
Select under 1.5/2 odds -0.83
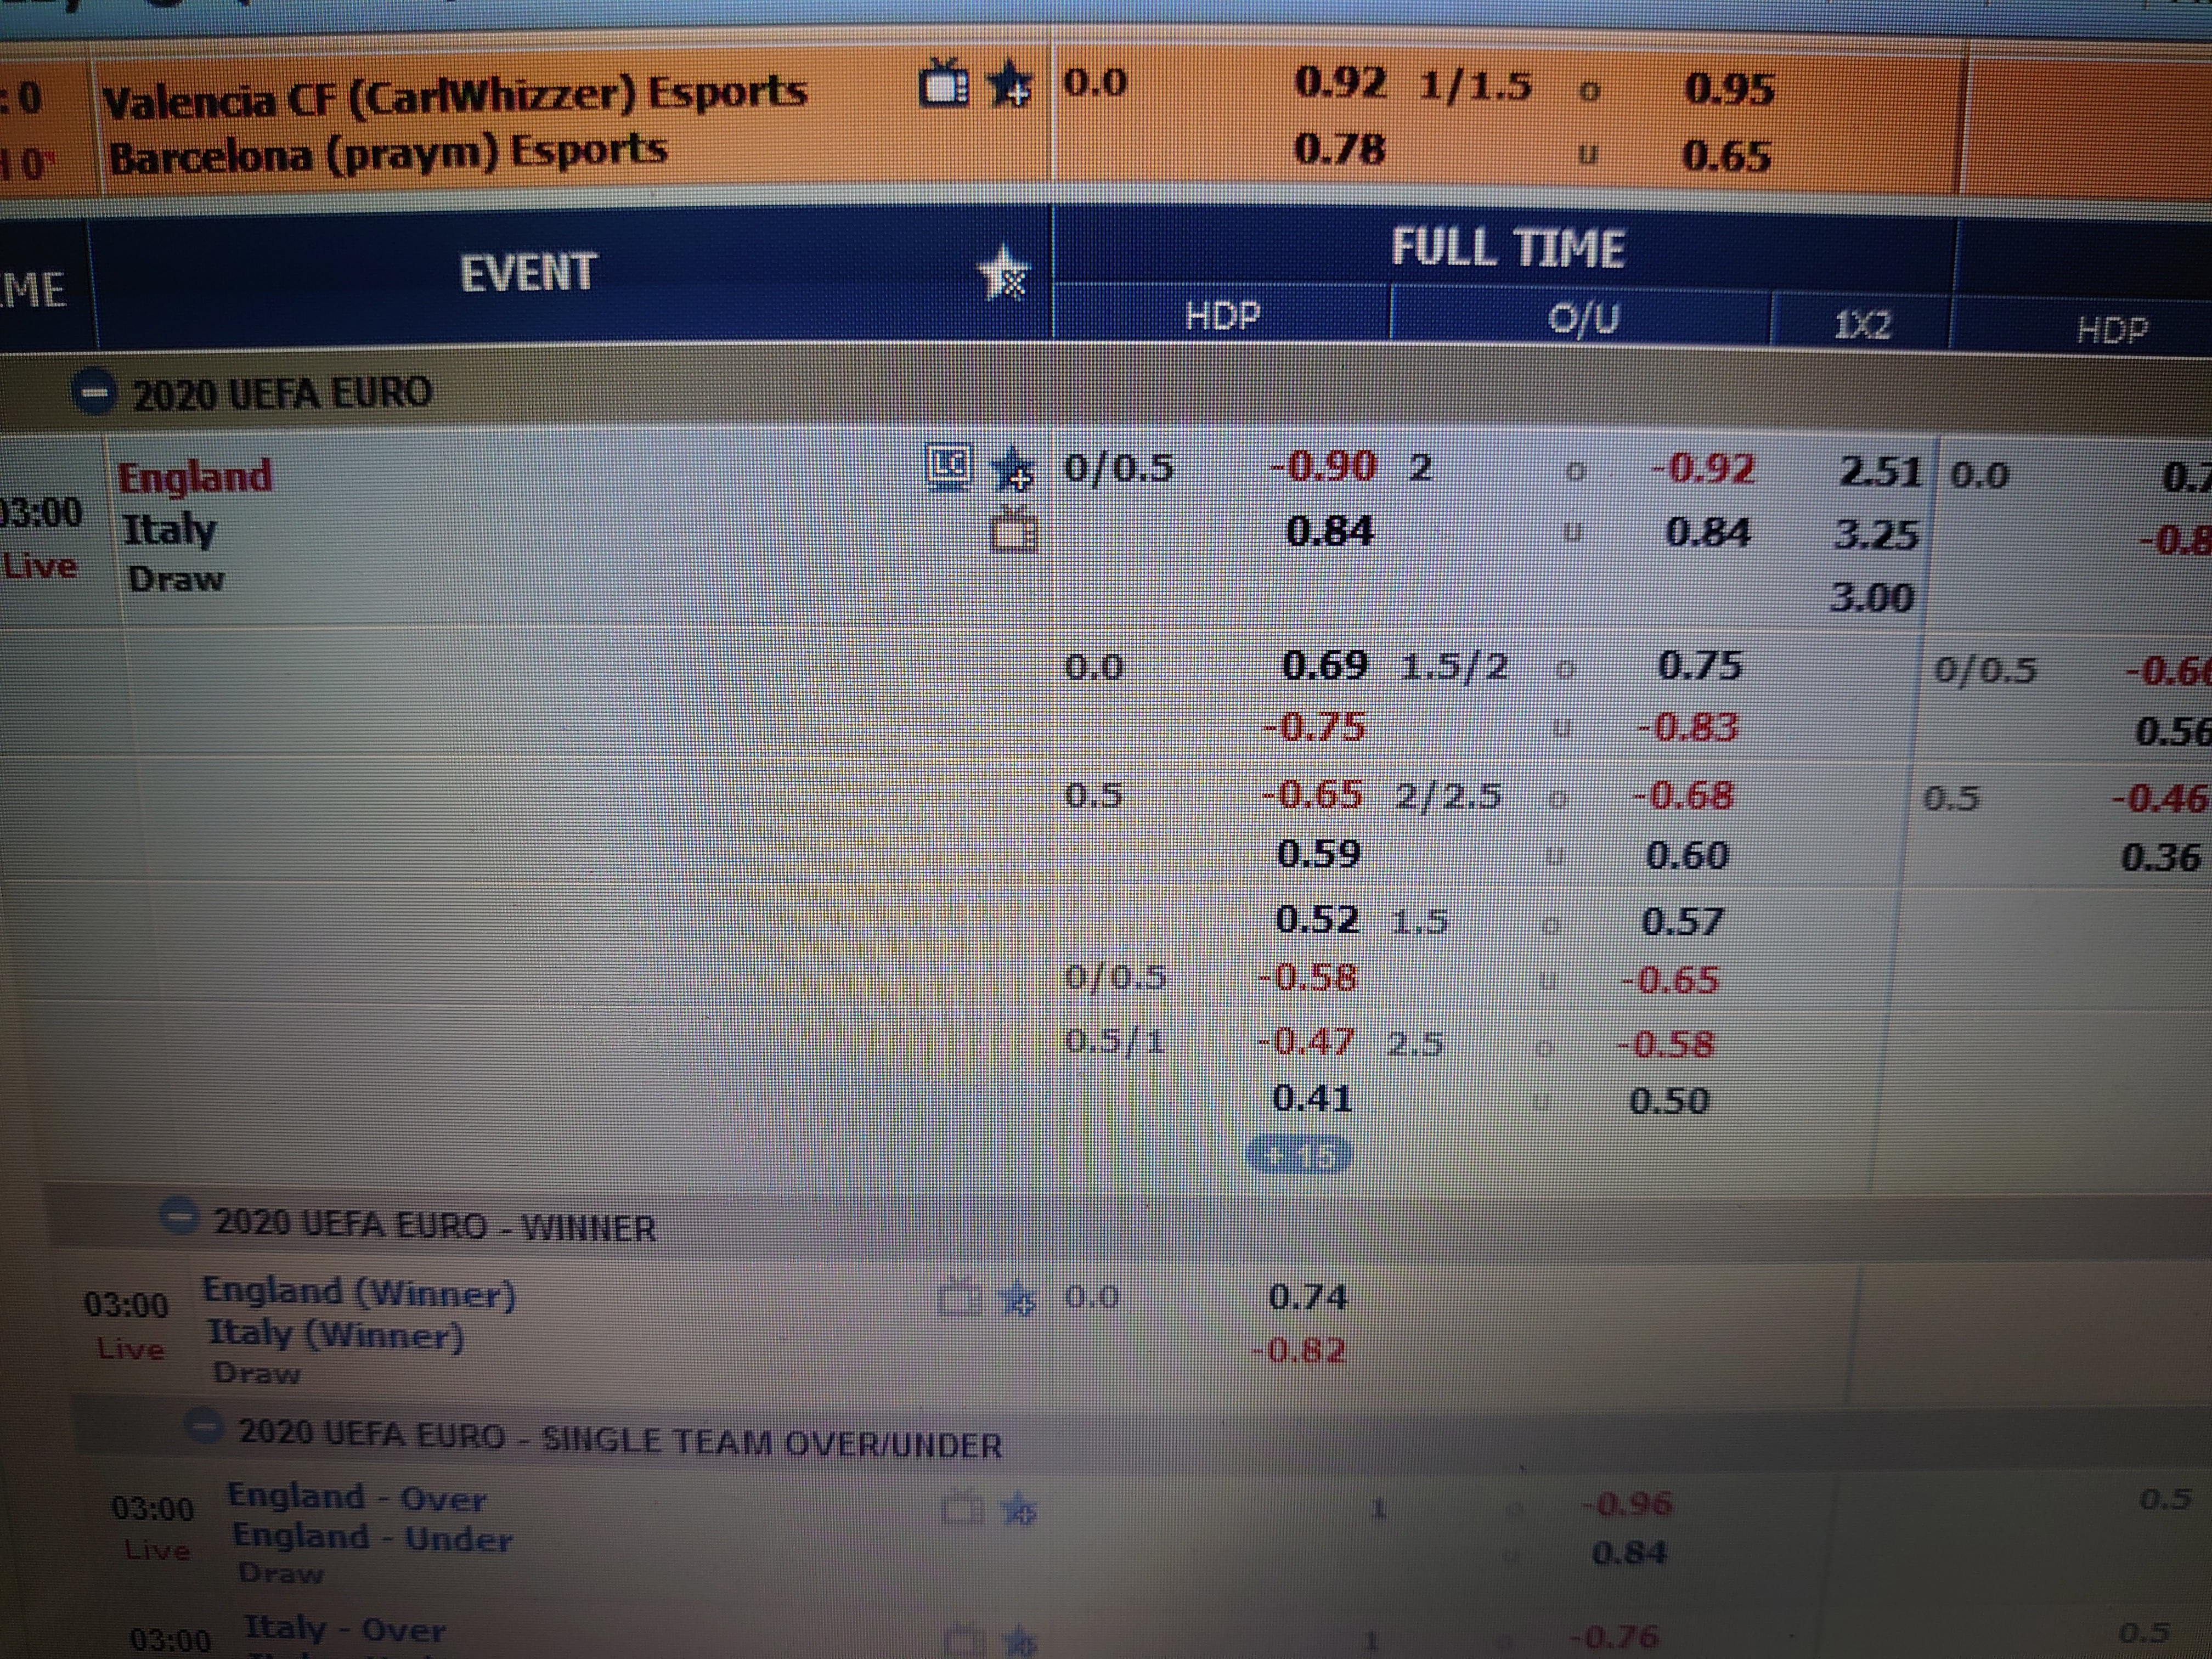pyautogui.click(x=1687, y=727)
